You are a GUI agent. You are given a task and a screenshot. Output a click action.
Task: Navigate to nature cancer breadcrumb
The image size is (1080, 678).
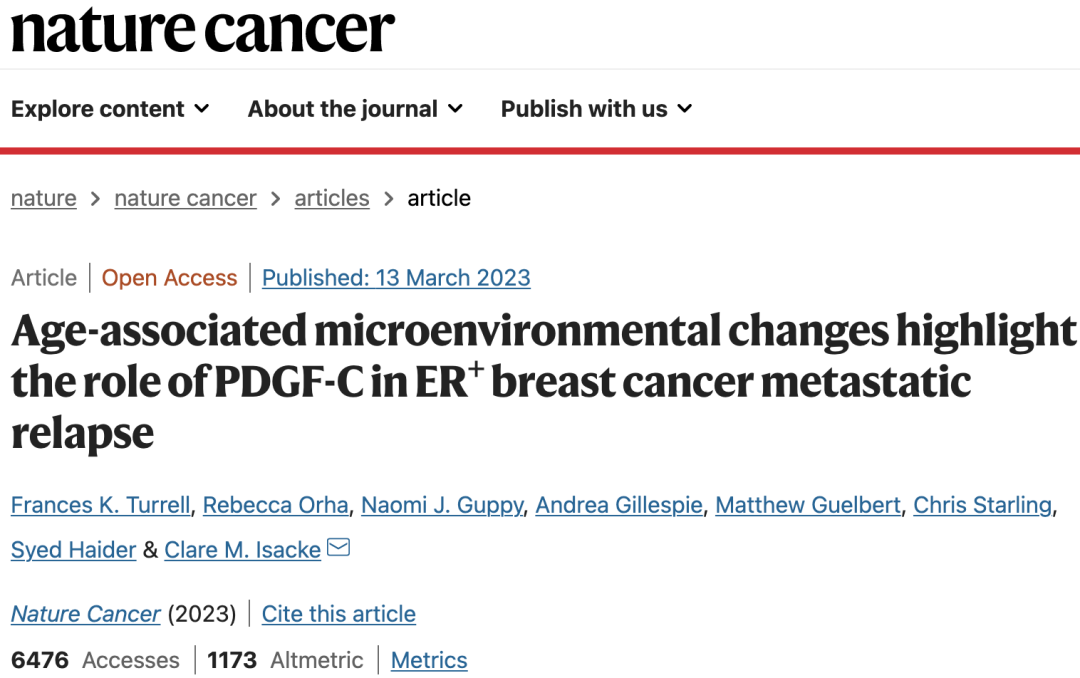185,198
